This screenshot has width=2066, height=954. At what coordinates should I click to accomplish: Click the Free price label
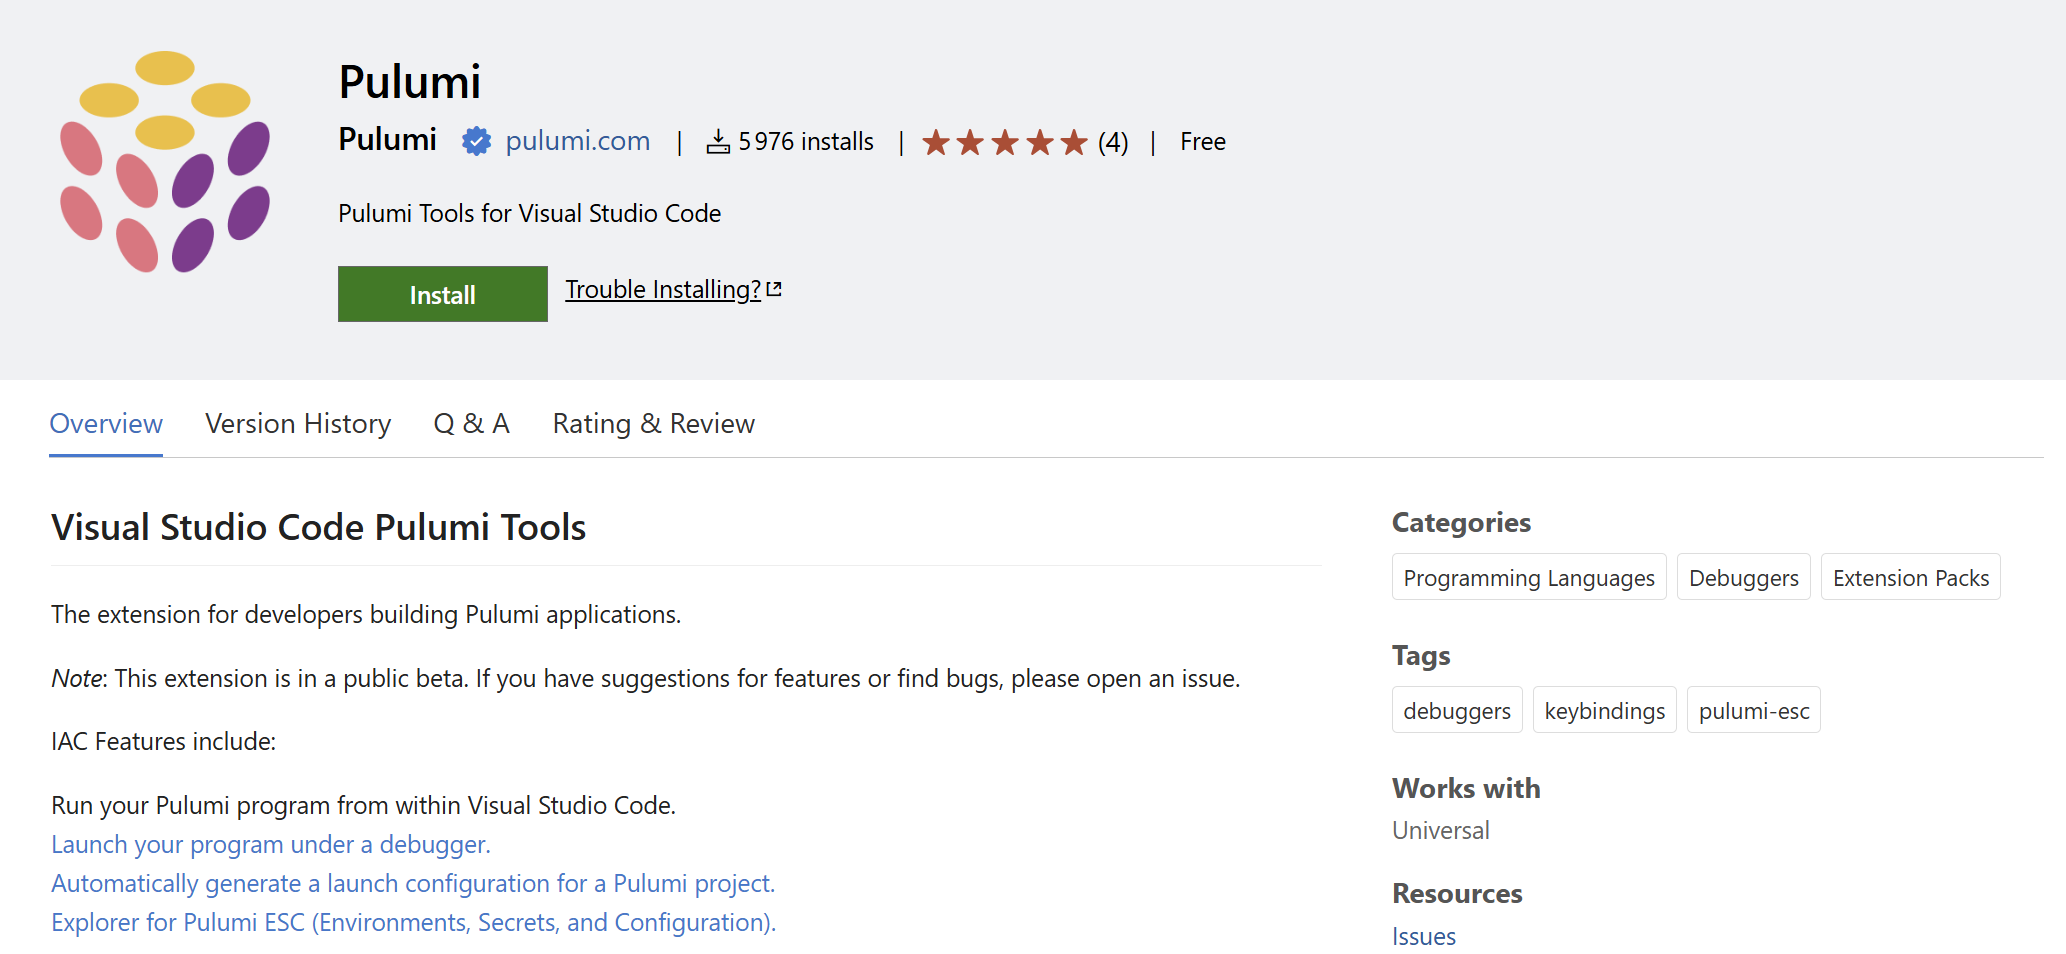1202,142
